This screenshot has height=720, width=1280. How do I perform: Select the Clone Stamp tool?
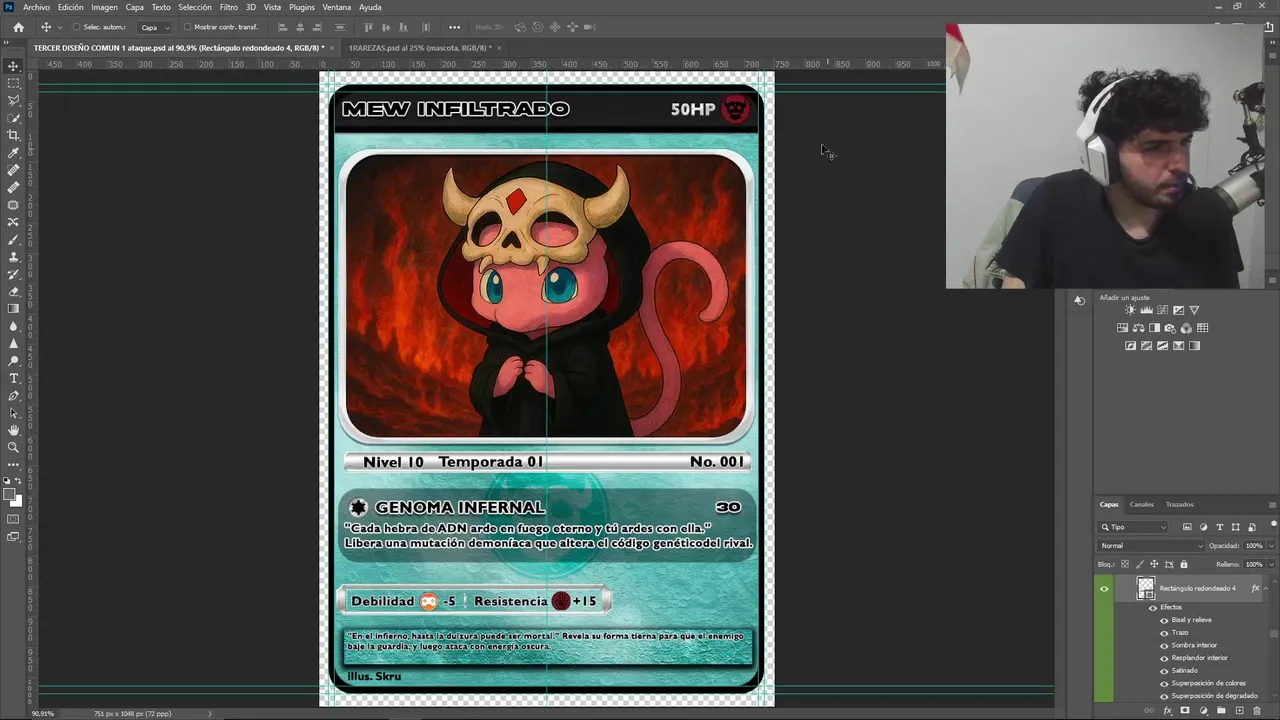point(13,257)
